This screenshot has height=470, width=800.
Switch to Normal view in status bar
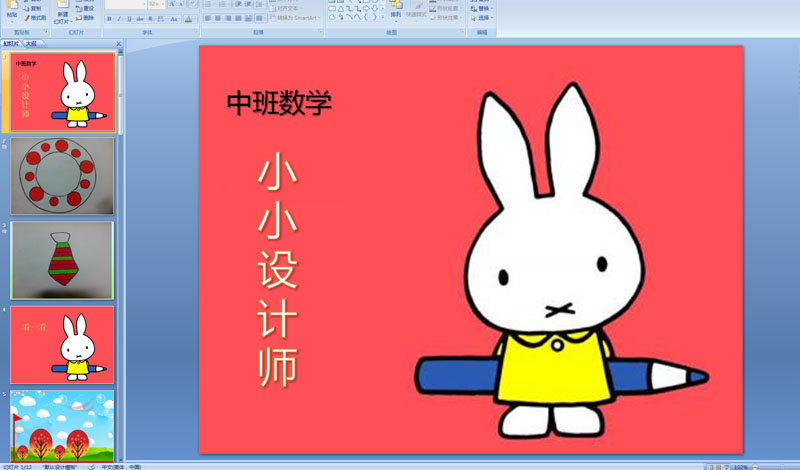(x=710, y=467)
